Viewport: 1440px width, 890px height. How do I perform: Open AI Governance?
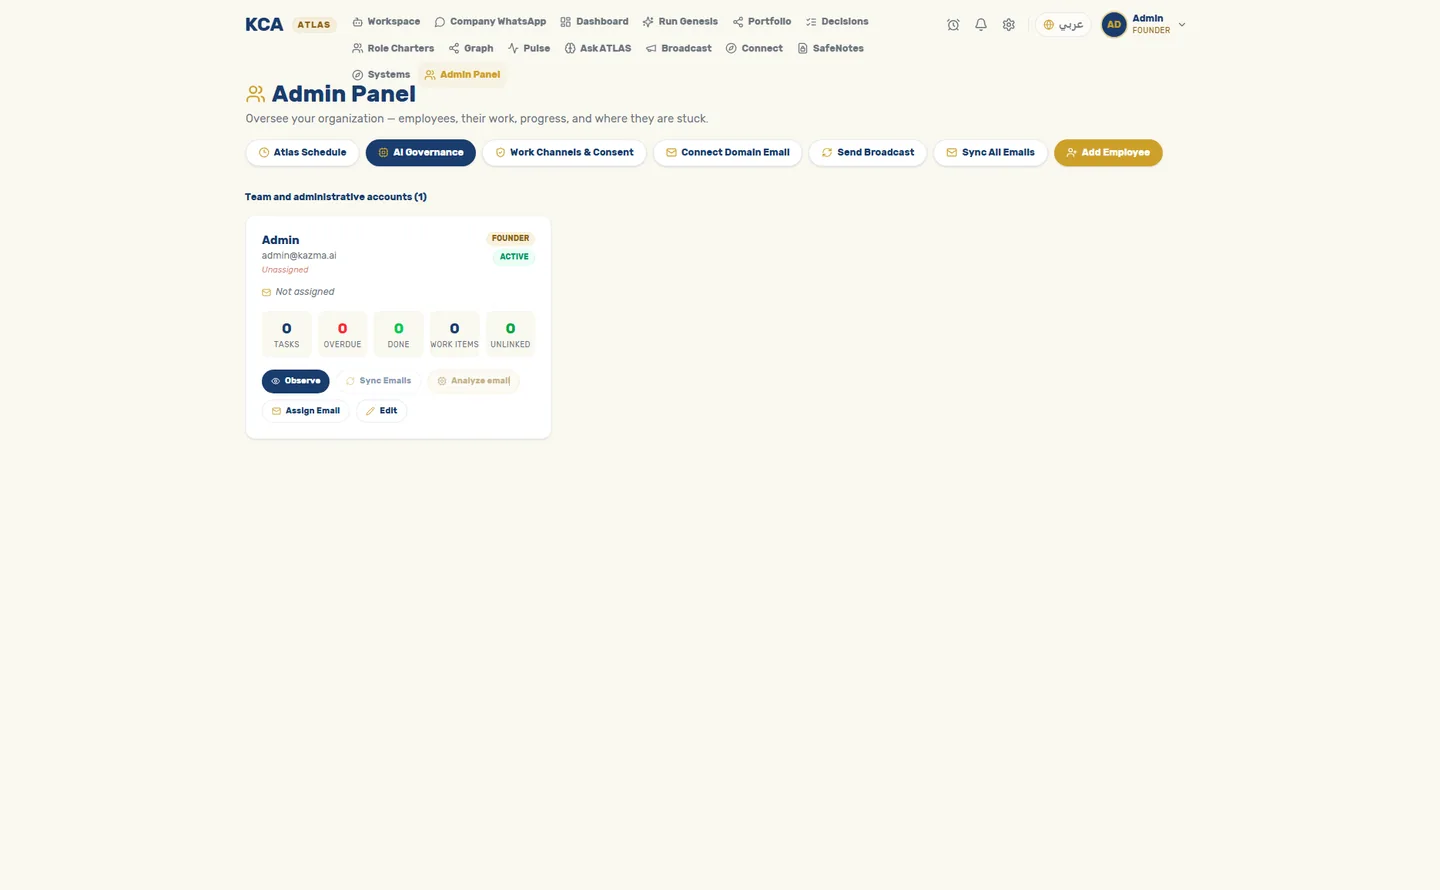[x=421, y=153]
